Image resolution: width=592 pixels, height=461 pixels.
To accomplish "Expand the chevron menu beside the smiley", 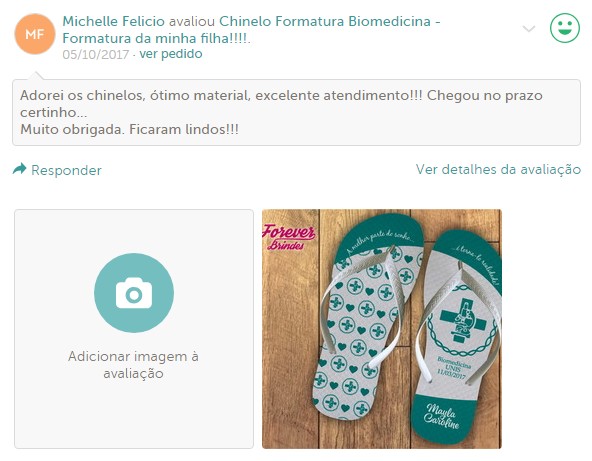I will [x=529, y=29].
